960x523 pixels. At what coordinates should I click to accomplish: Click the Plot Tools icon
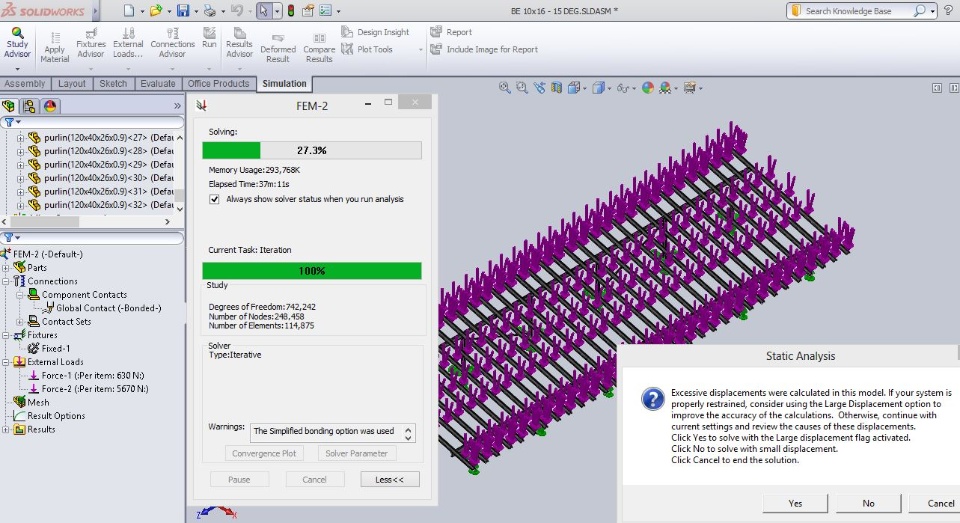367,49
